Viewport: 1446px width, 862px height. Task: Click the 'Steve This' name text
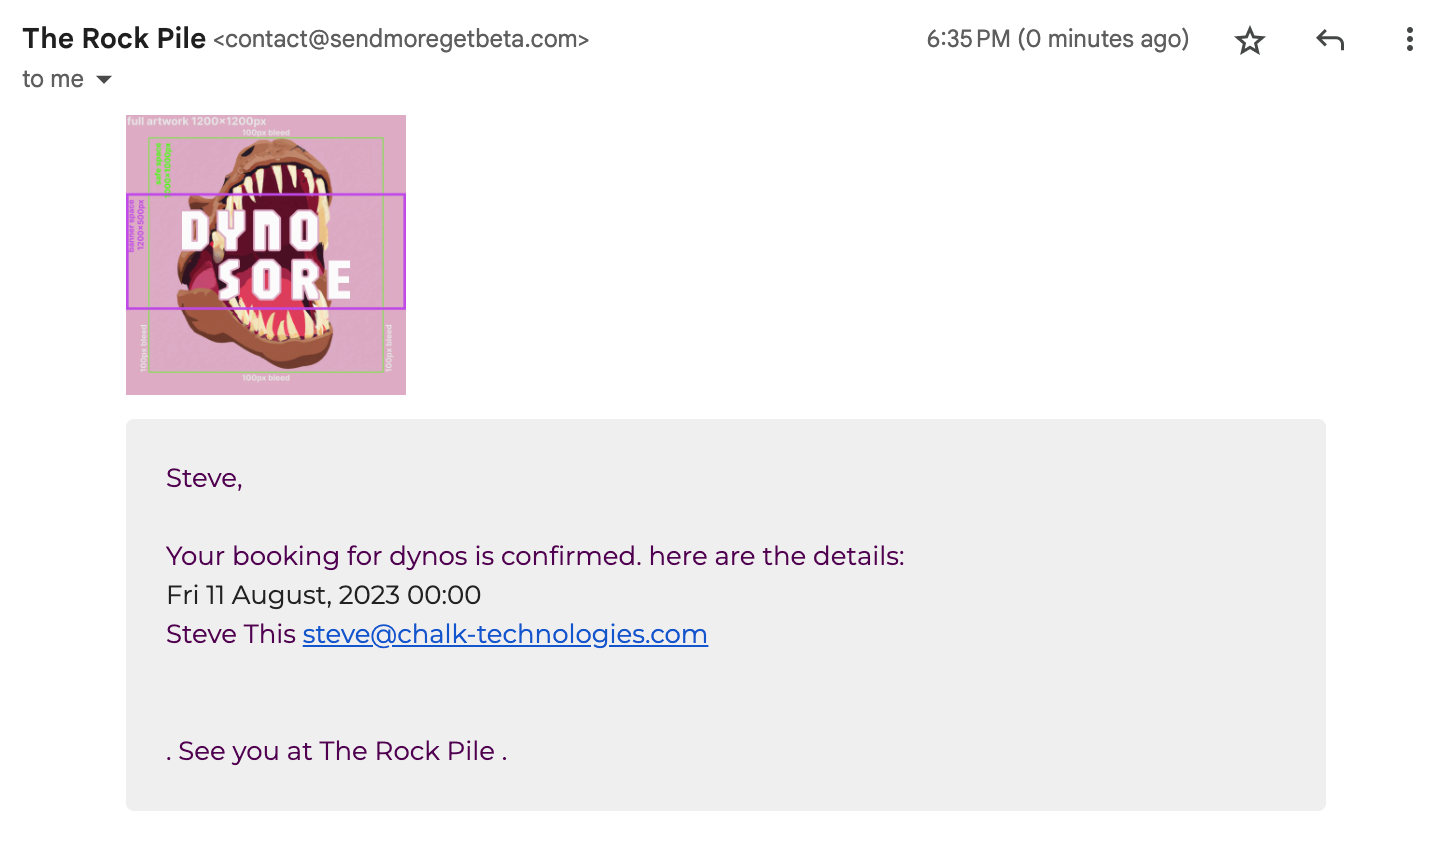231,634
